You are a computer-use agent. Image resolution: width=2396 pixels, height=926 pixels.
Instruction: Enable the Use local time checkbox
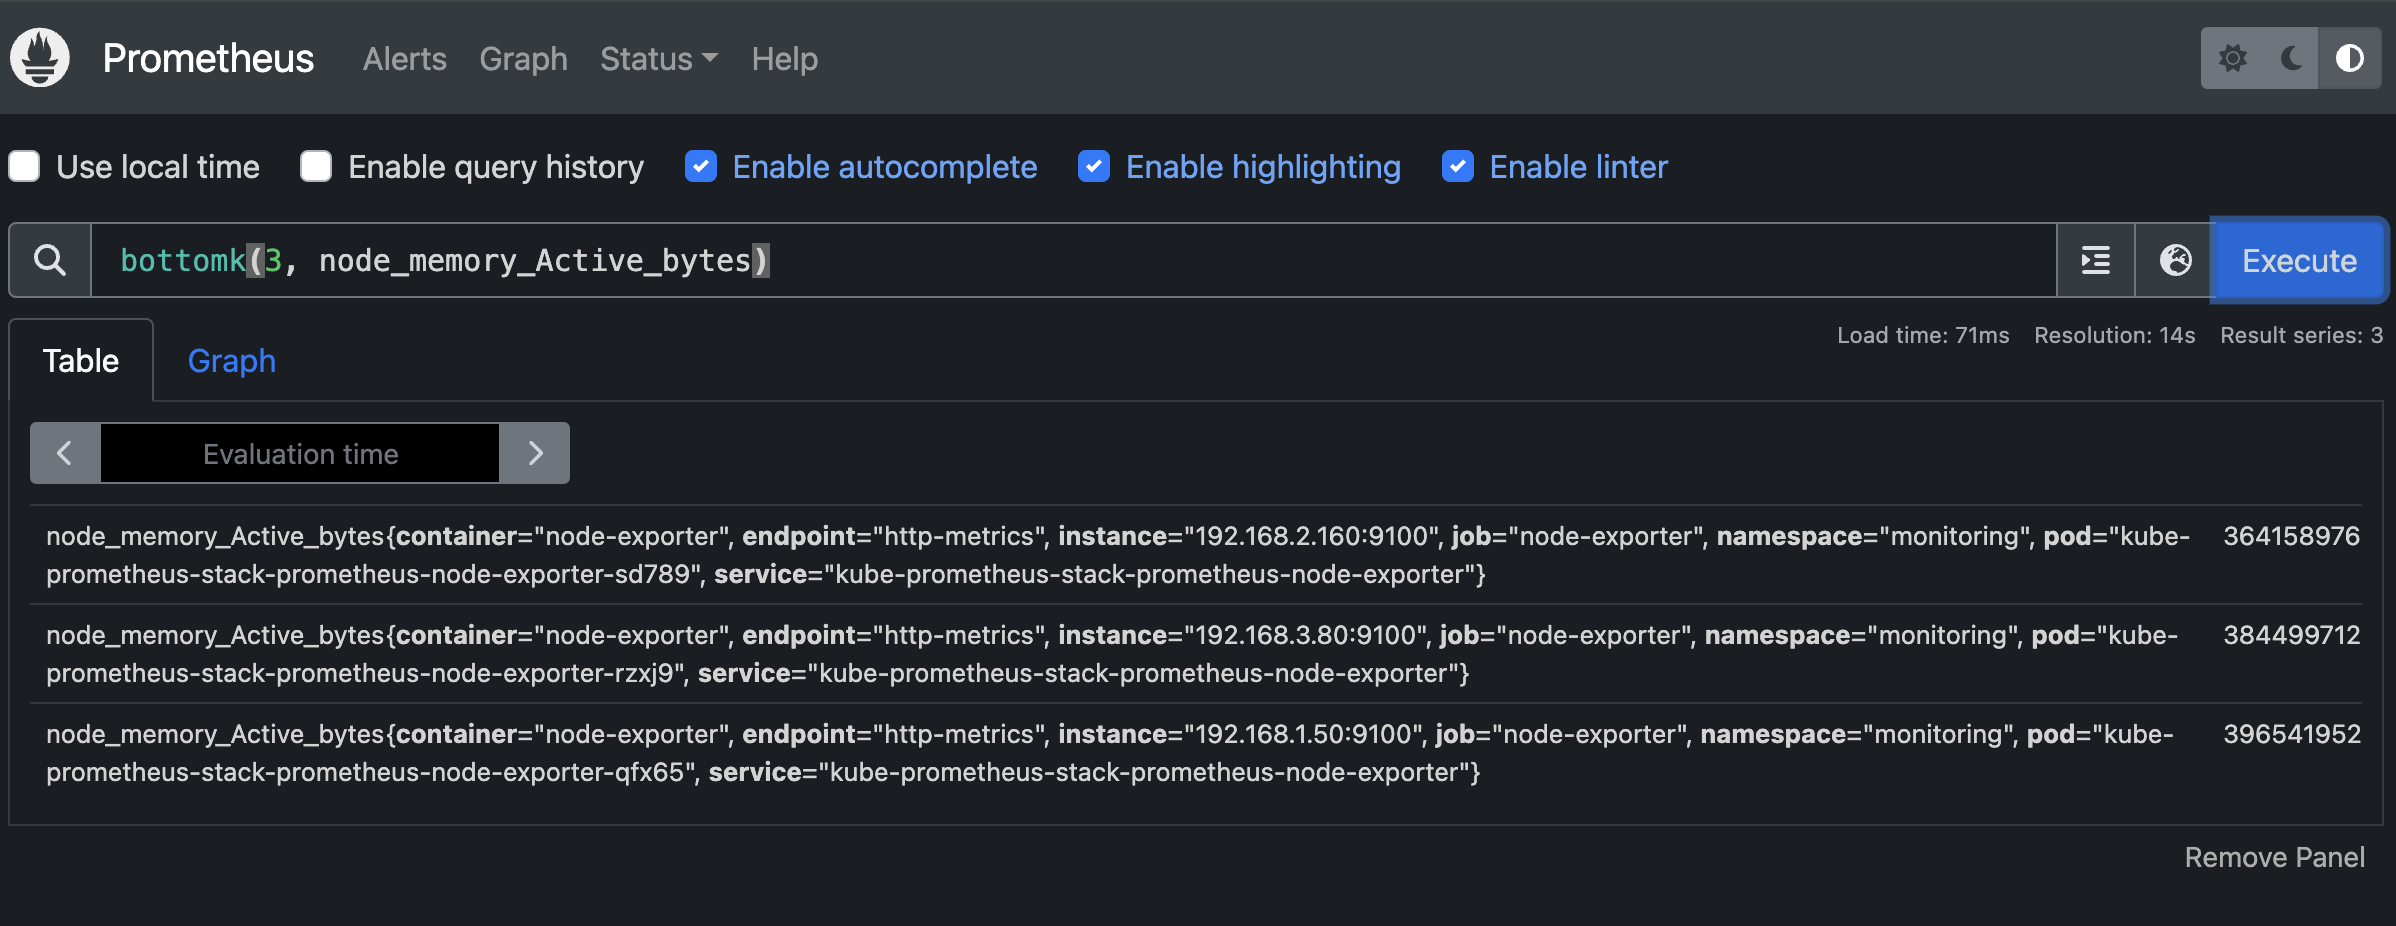(x=24, y=166)
